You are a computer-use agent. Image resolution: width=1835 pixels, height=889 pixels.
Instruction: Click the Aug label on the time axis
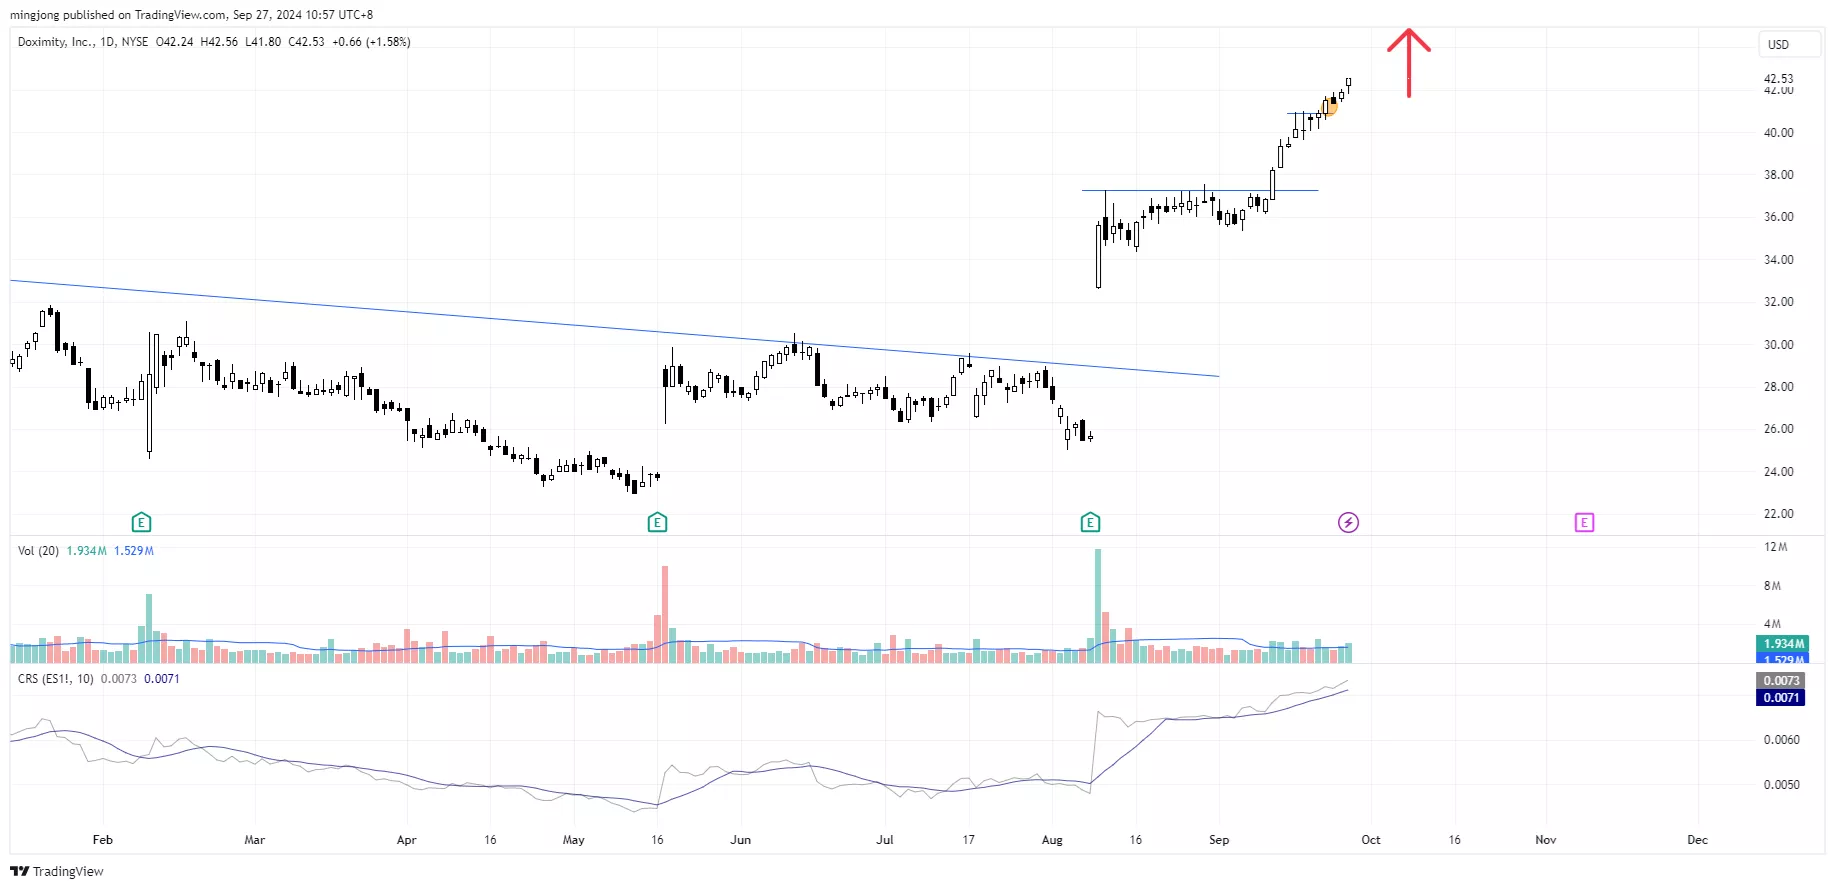point(1052,840)
